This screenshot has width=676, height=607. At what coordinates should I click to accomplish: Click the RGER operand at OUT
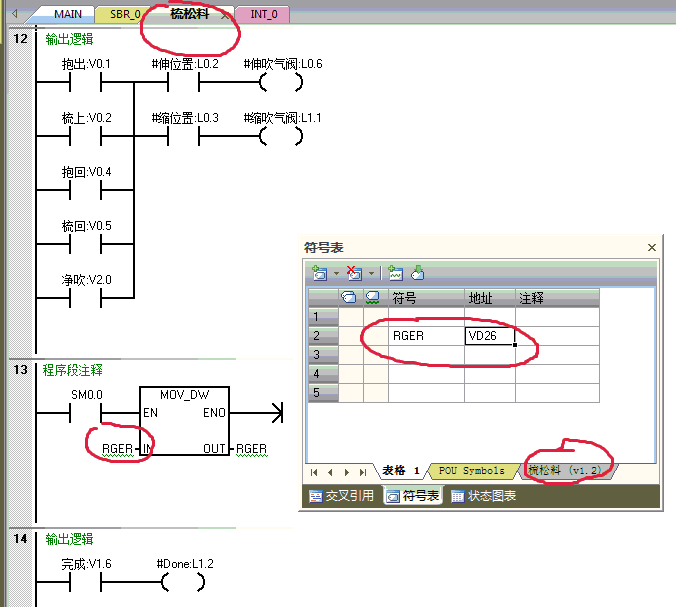[251, 449]
